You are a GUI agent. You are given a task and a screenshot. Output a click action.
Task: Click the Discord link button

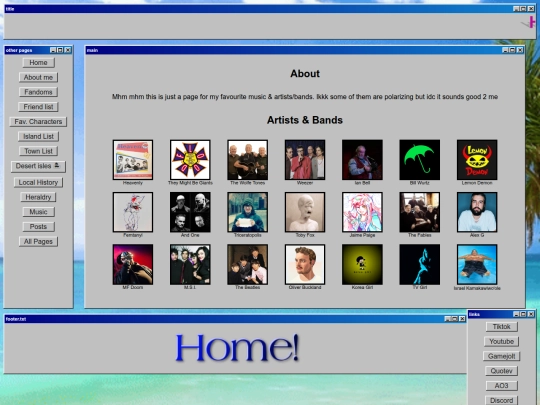[501, 401]
